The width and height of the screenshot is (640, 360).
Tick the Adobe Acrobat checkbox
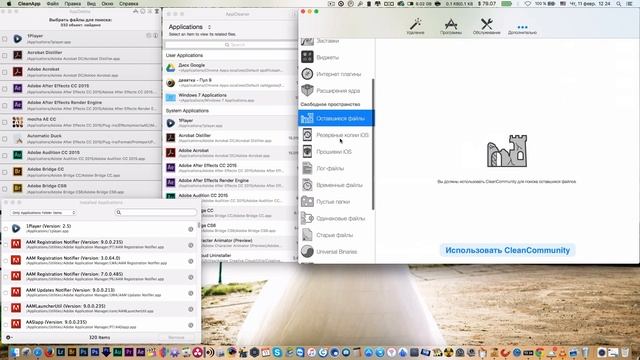5,72
